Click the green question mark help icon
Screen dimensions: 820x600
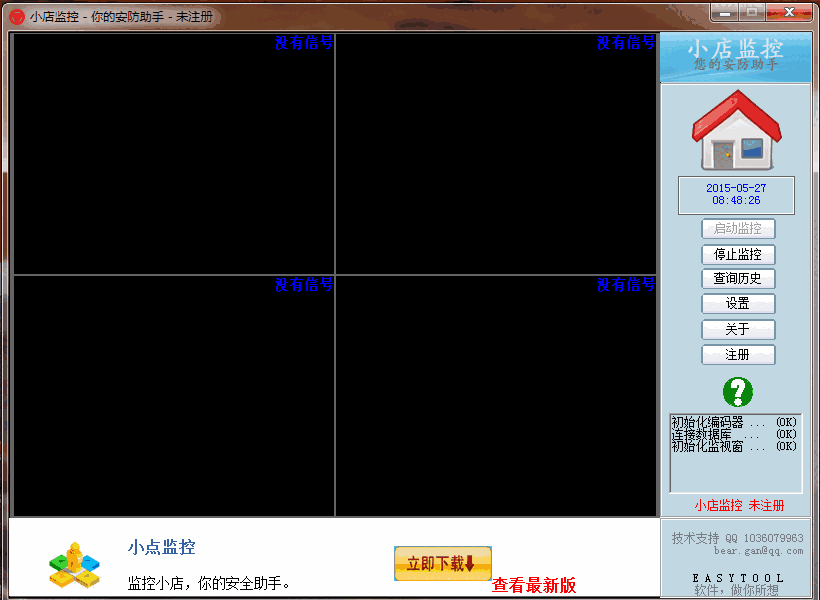(x=737, y=392)
